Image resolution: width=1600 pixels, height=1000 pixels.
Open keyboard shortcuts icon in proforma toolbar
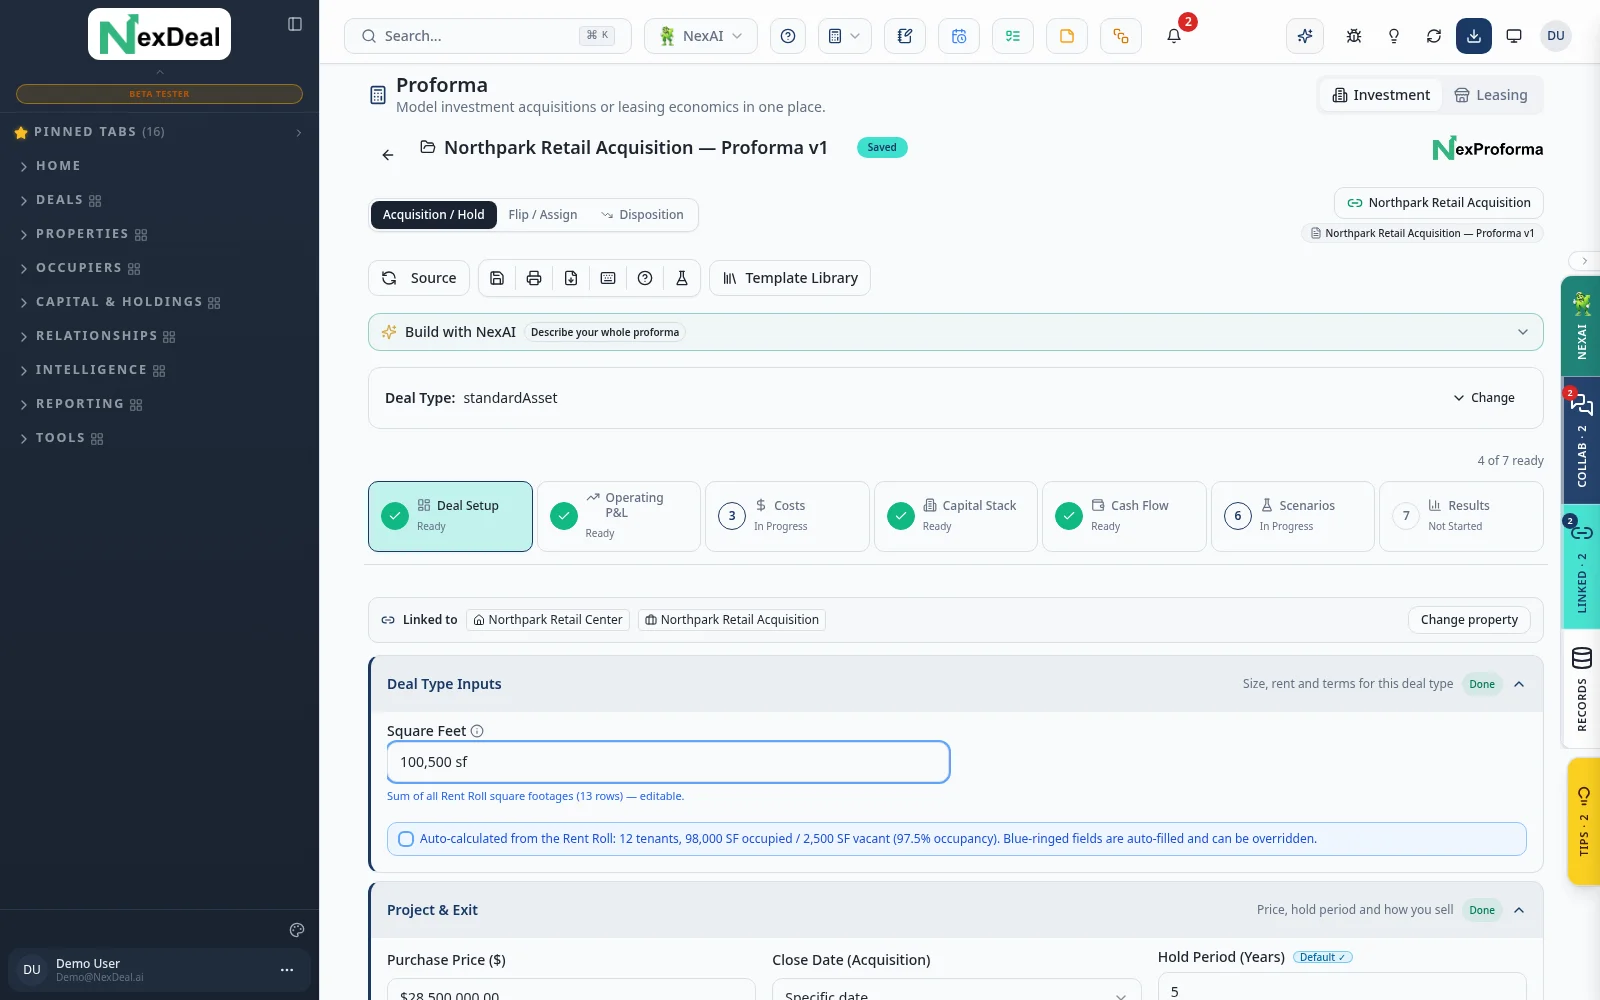608,278
